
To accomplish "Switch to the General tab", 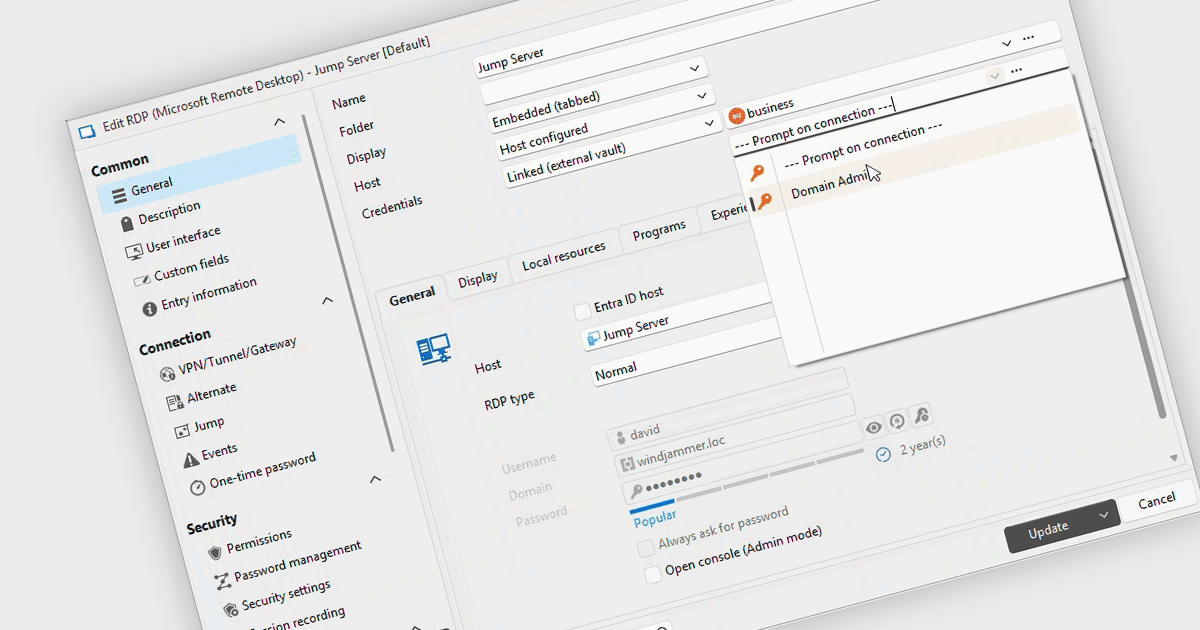I will tap(412, 296).
